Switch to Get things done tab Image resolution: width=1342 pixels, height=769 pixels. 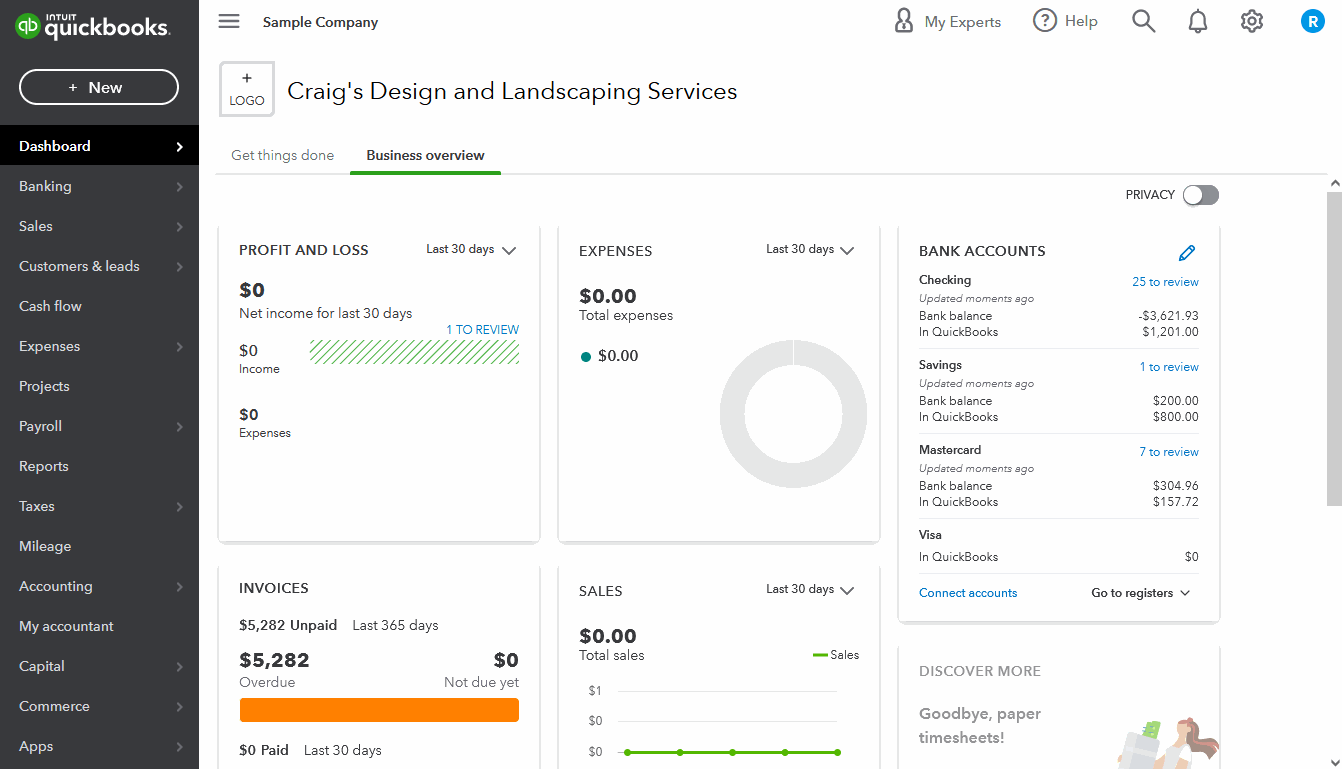tap(282, 155)
